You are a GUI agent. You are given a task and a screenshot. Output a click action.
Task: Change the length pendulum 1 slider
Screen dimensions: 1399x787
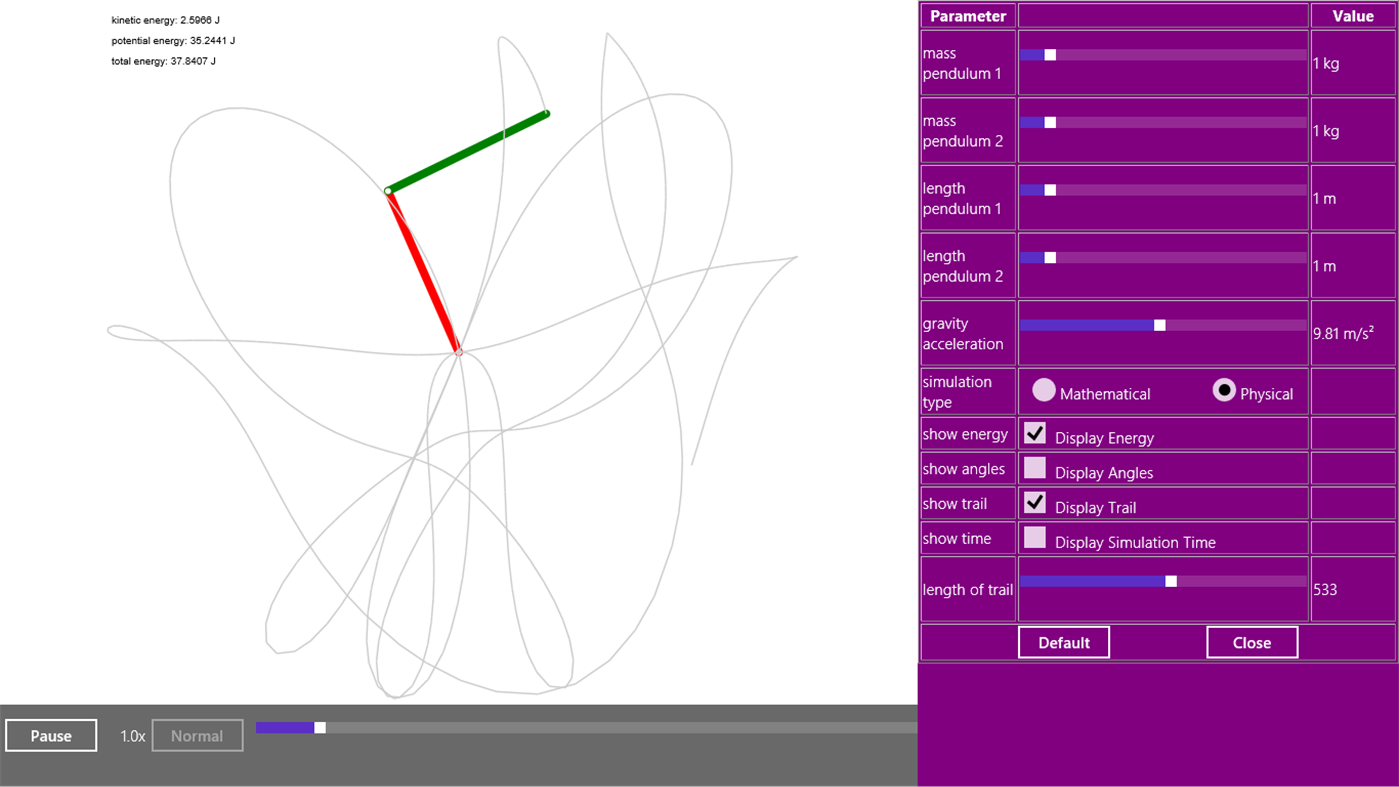click(1049, 189)
